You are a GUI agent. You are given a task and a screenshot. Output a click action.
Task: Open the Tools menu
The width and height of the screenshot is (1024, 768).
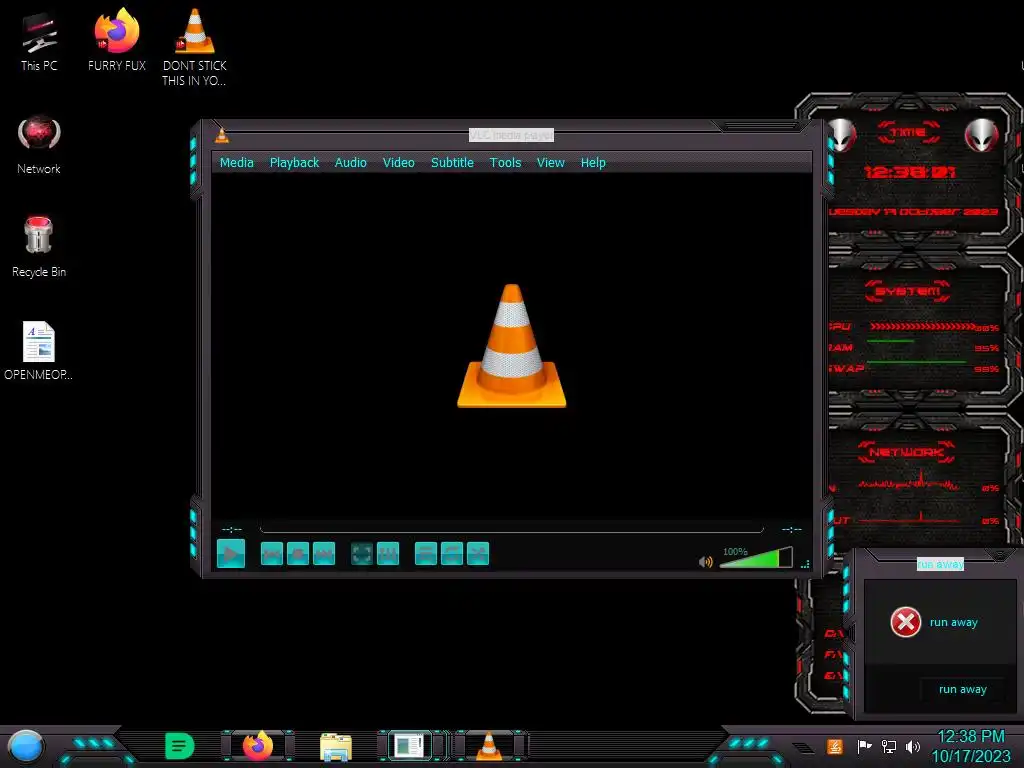pyautogui.click(x=505, y=163)
